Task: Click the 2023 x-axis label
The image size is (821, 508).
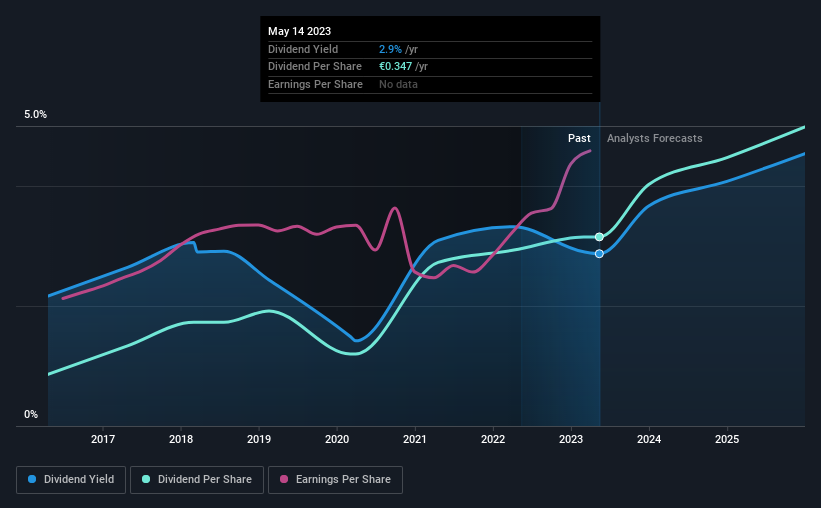Action: (571, 439)
